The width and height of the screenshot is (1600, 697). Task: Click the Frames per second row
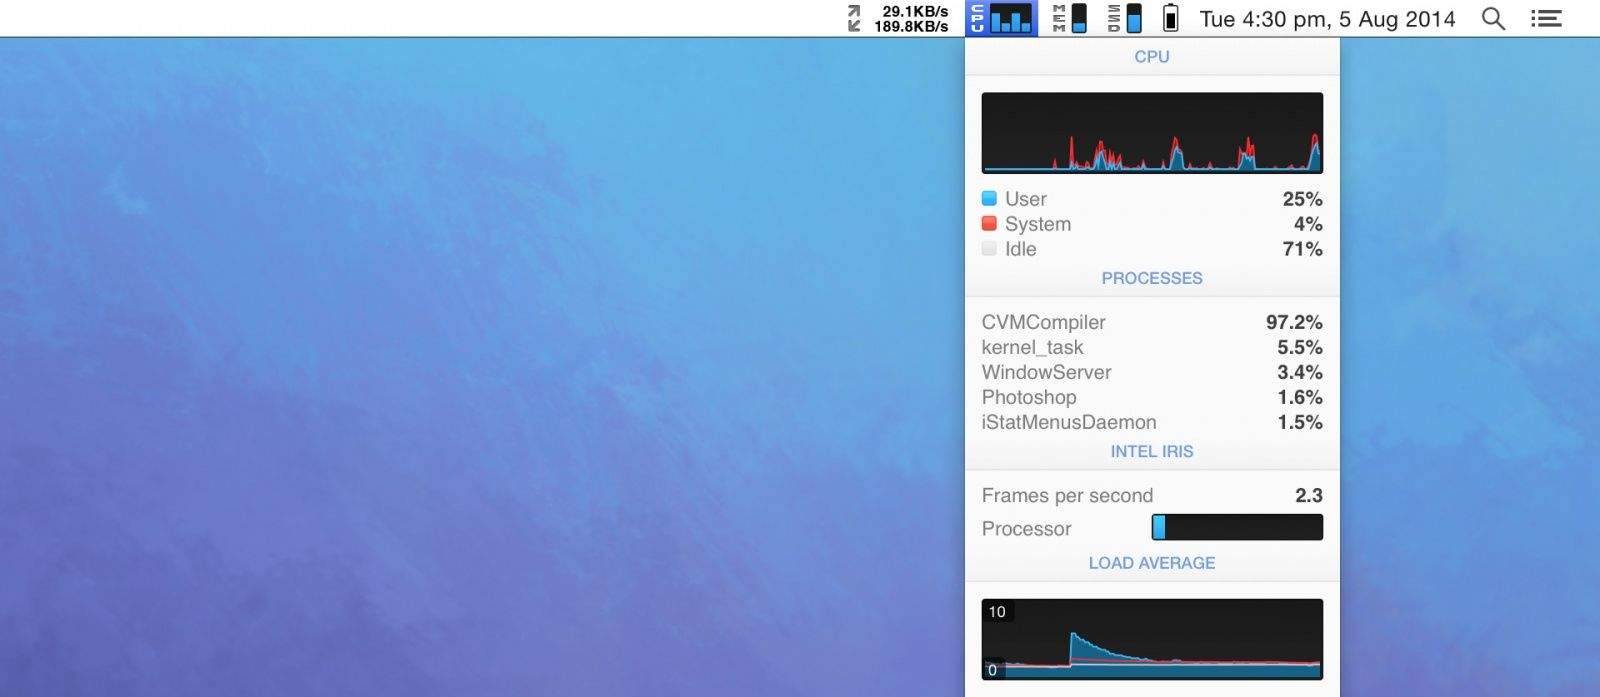pyautogui.click(x=1151, y=495)
